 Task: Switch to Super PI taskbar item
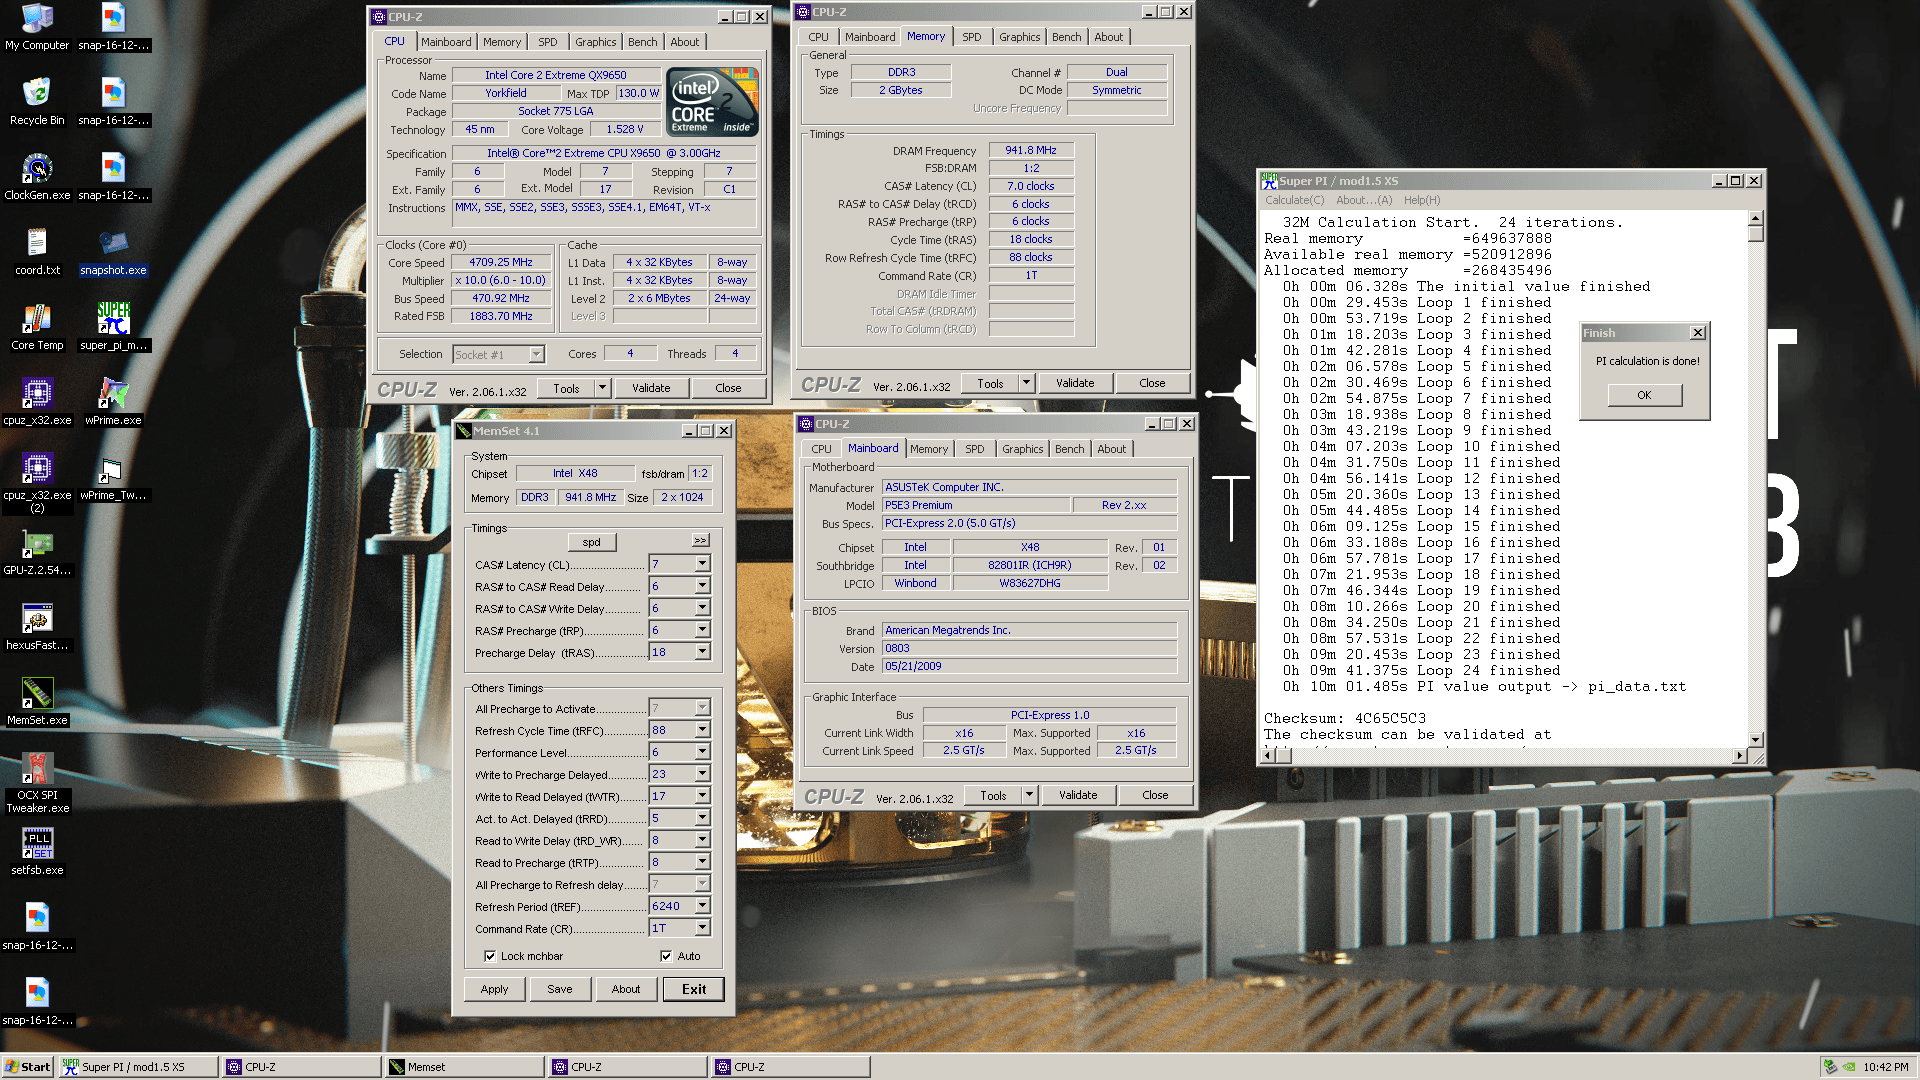[x=138, y=1067]
